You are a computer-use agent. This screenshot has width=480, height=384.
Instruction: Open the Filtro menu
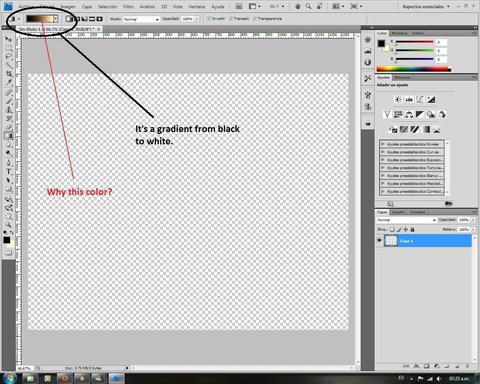point(128,7)
